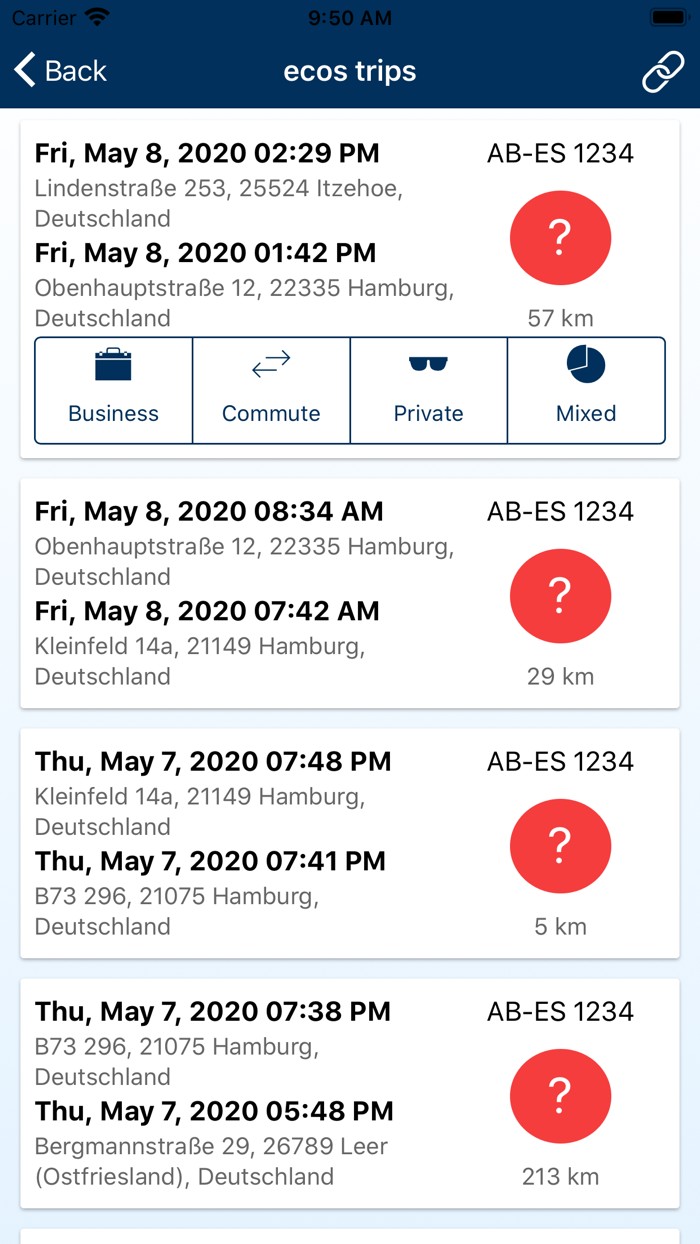Open the ecos trips title bar
This screenshot has width=700, height=1244.
tap(350, 70)
